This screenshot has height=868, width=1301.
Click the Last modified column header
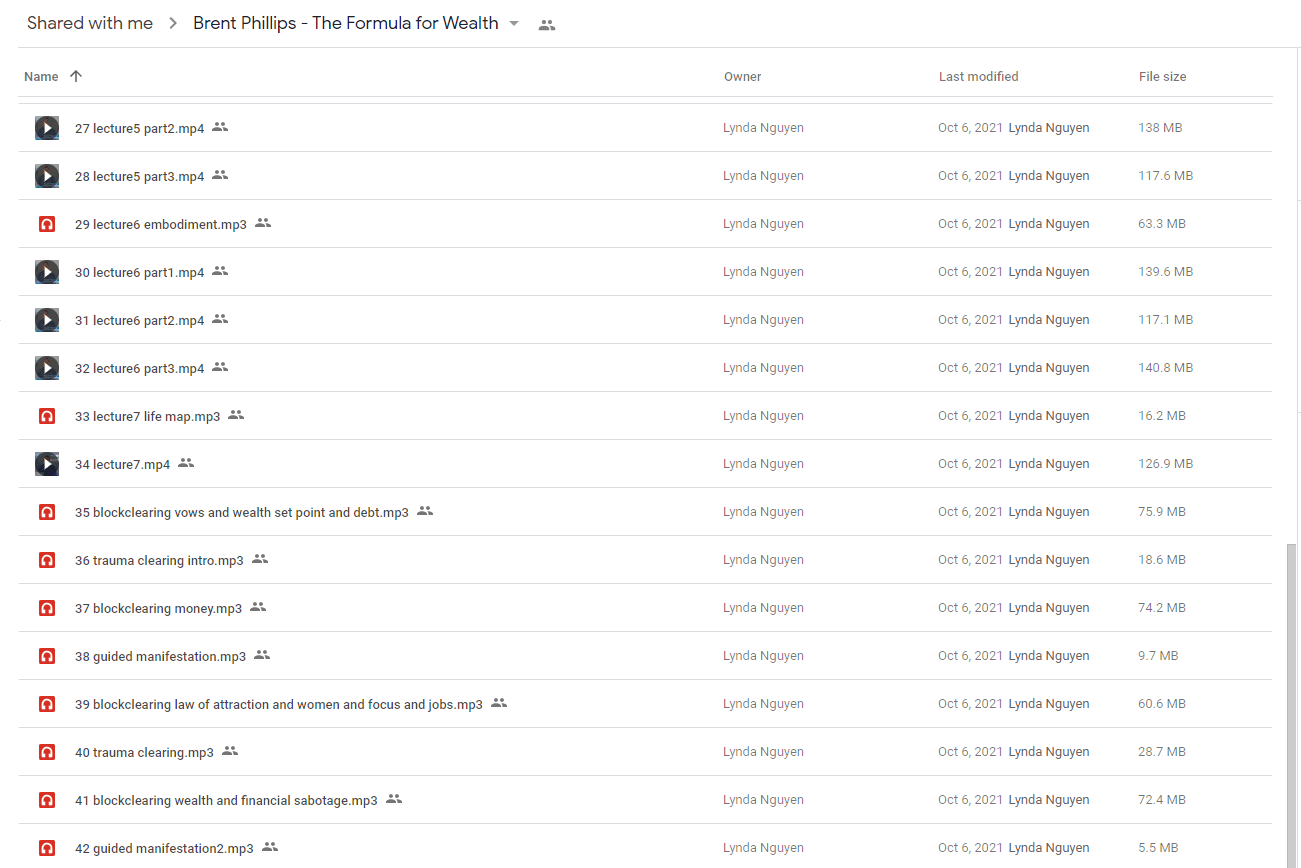[x=979, y=77]
